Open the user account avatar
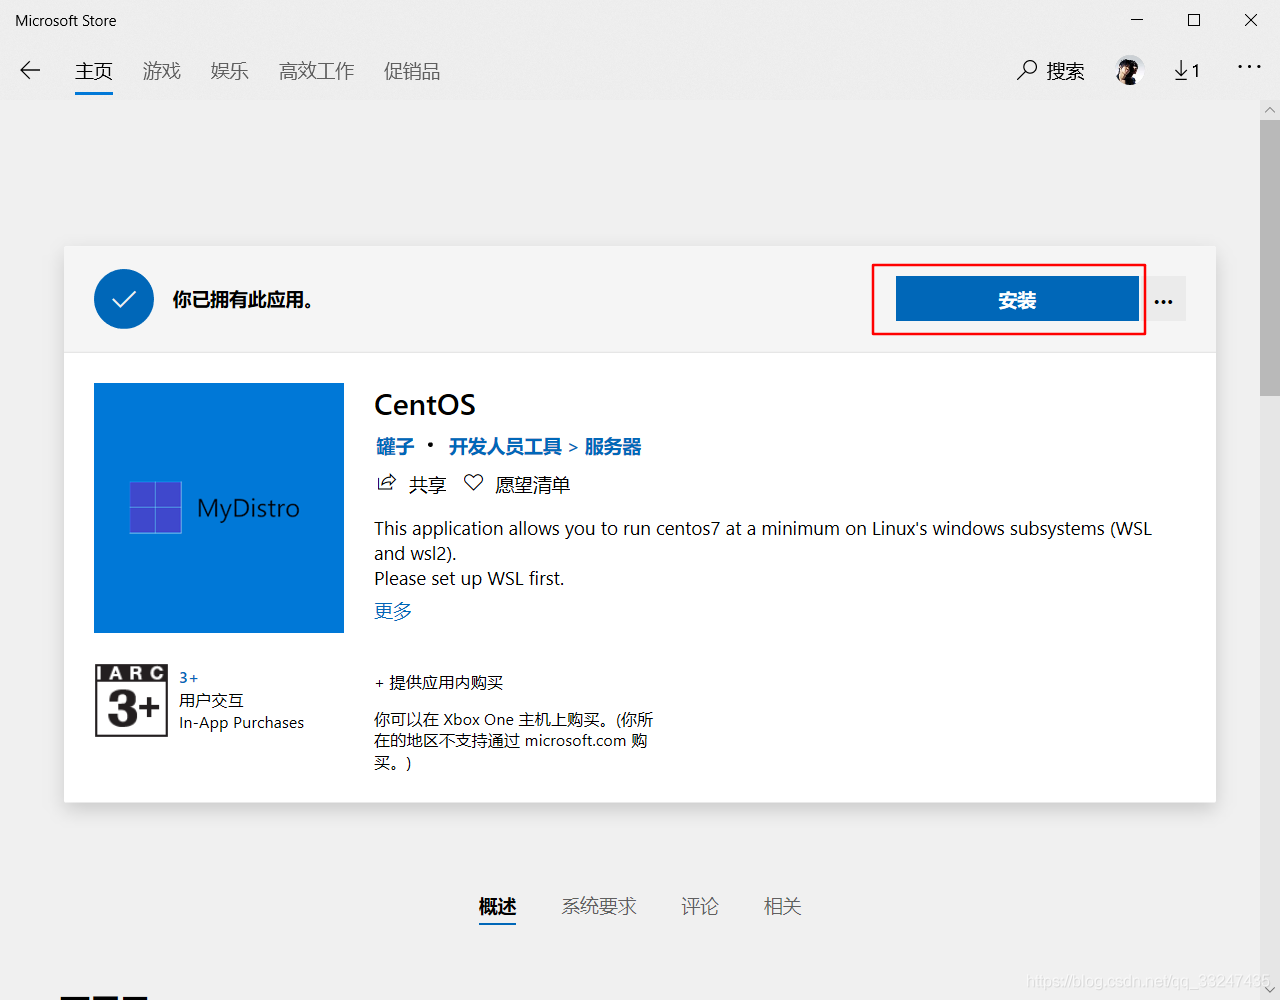The height and width of the screenshot is (1000, 1280). coord(1129,70)
